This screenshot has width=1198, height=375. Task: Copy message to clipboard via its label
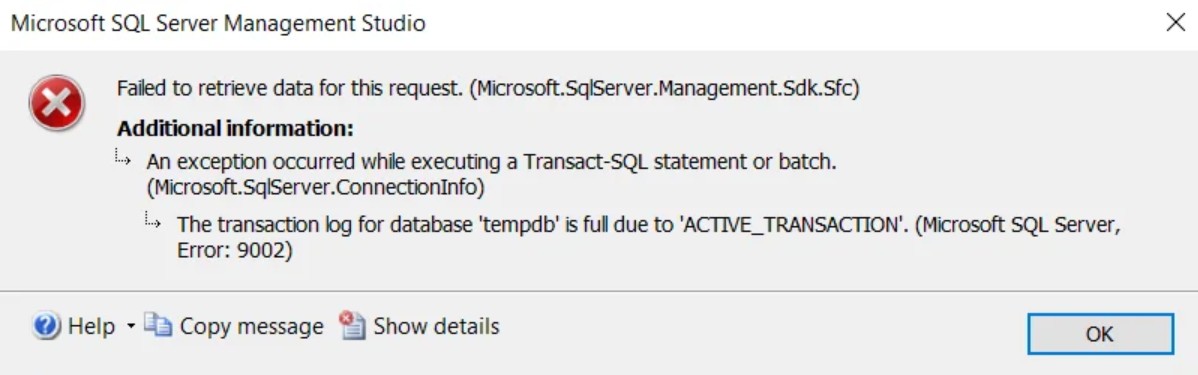[x=251, y=327]
